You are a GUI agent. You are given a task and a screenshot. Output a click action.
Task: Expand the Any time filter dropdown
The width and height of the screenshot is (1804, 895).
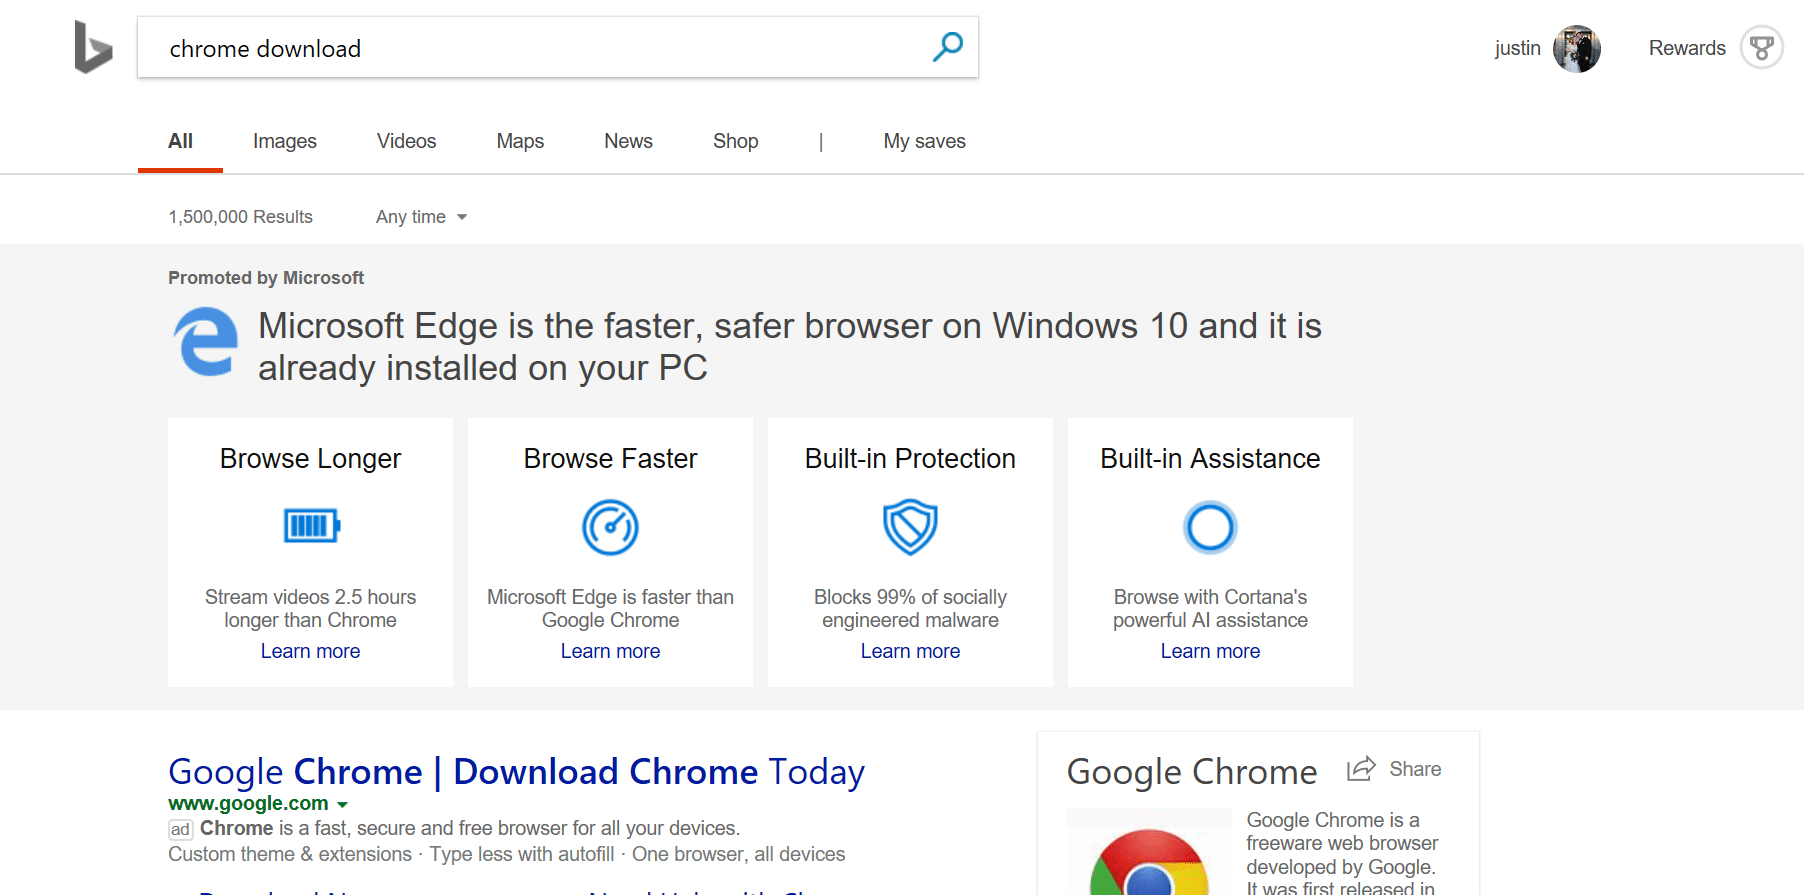[421, 217]
